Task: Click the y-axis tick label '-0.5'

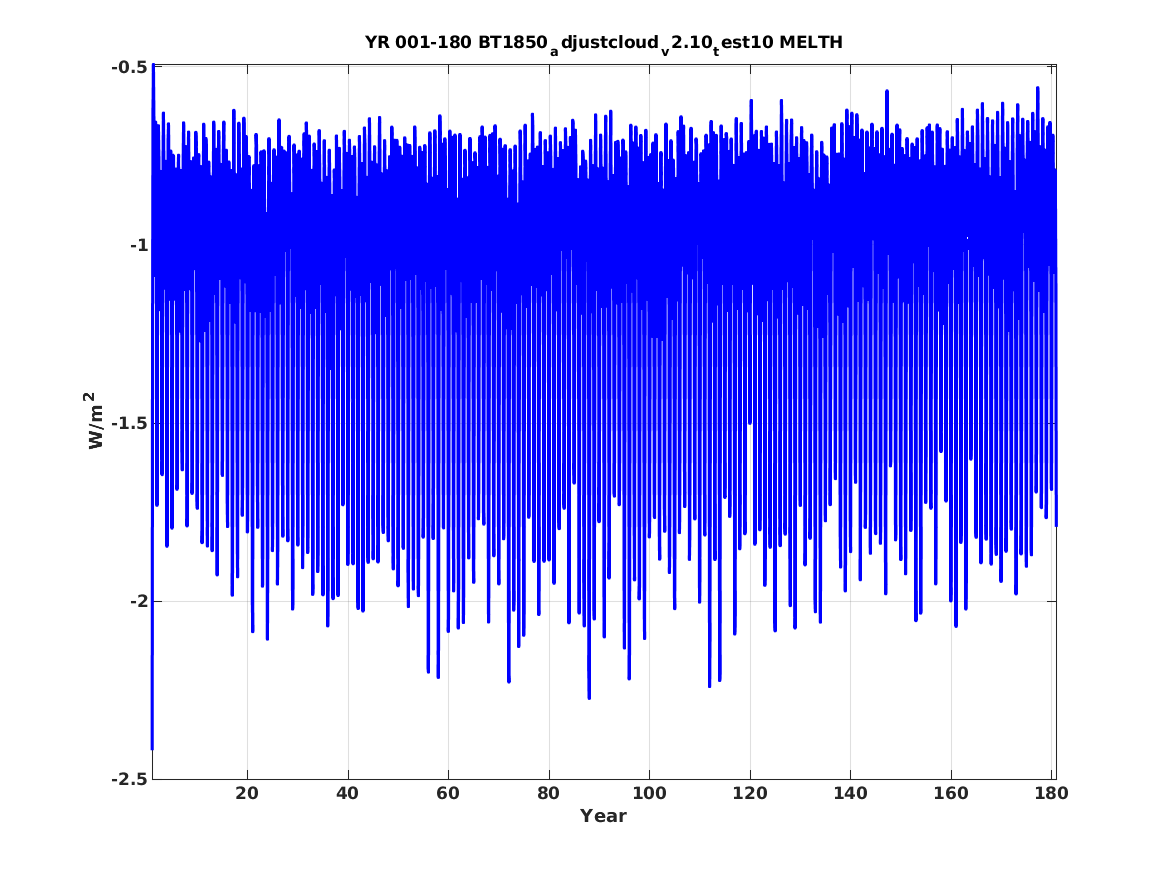Action: click(x=128, y=67)
